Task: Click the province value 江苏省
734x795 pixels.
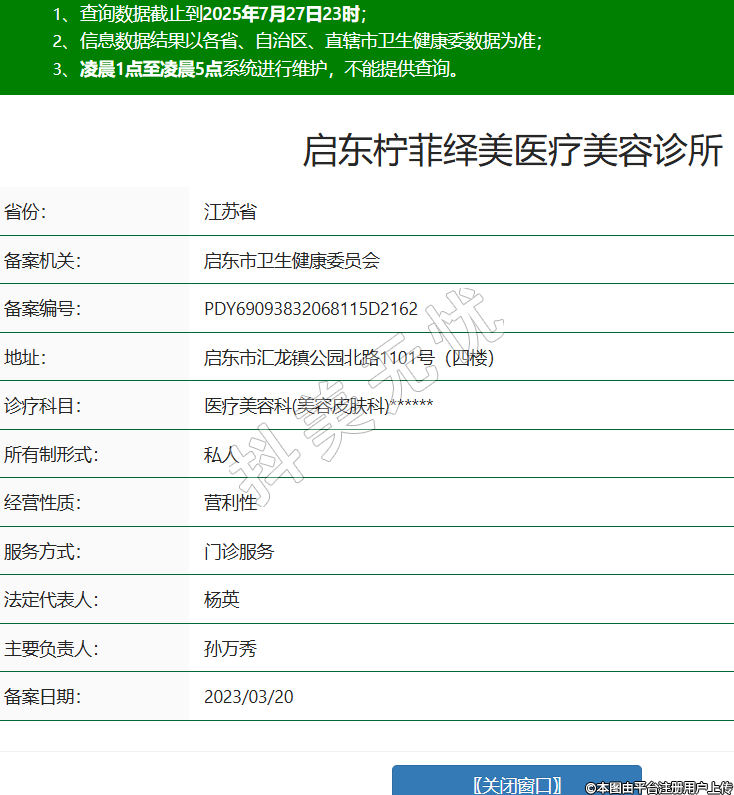Action: pyautogui.click(x=230, y=212)
